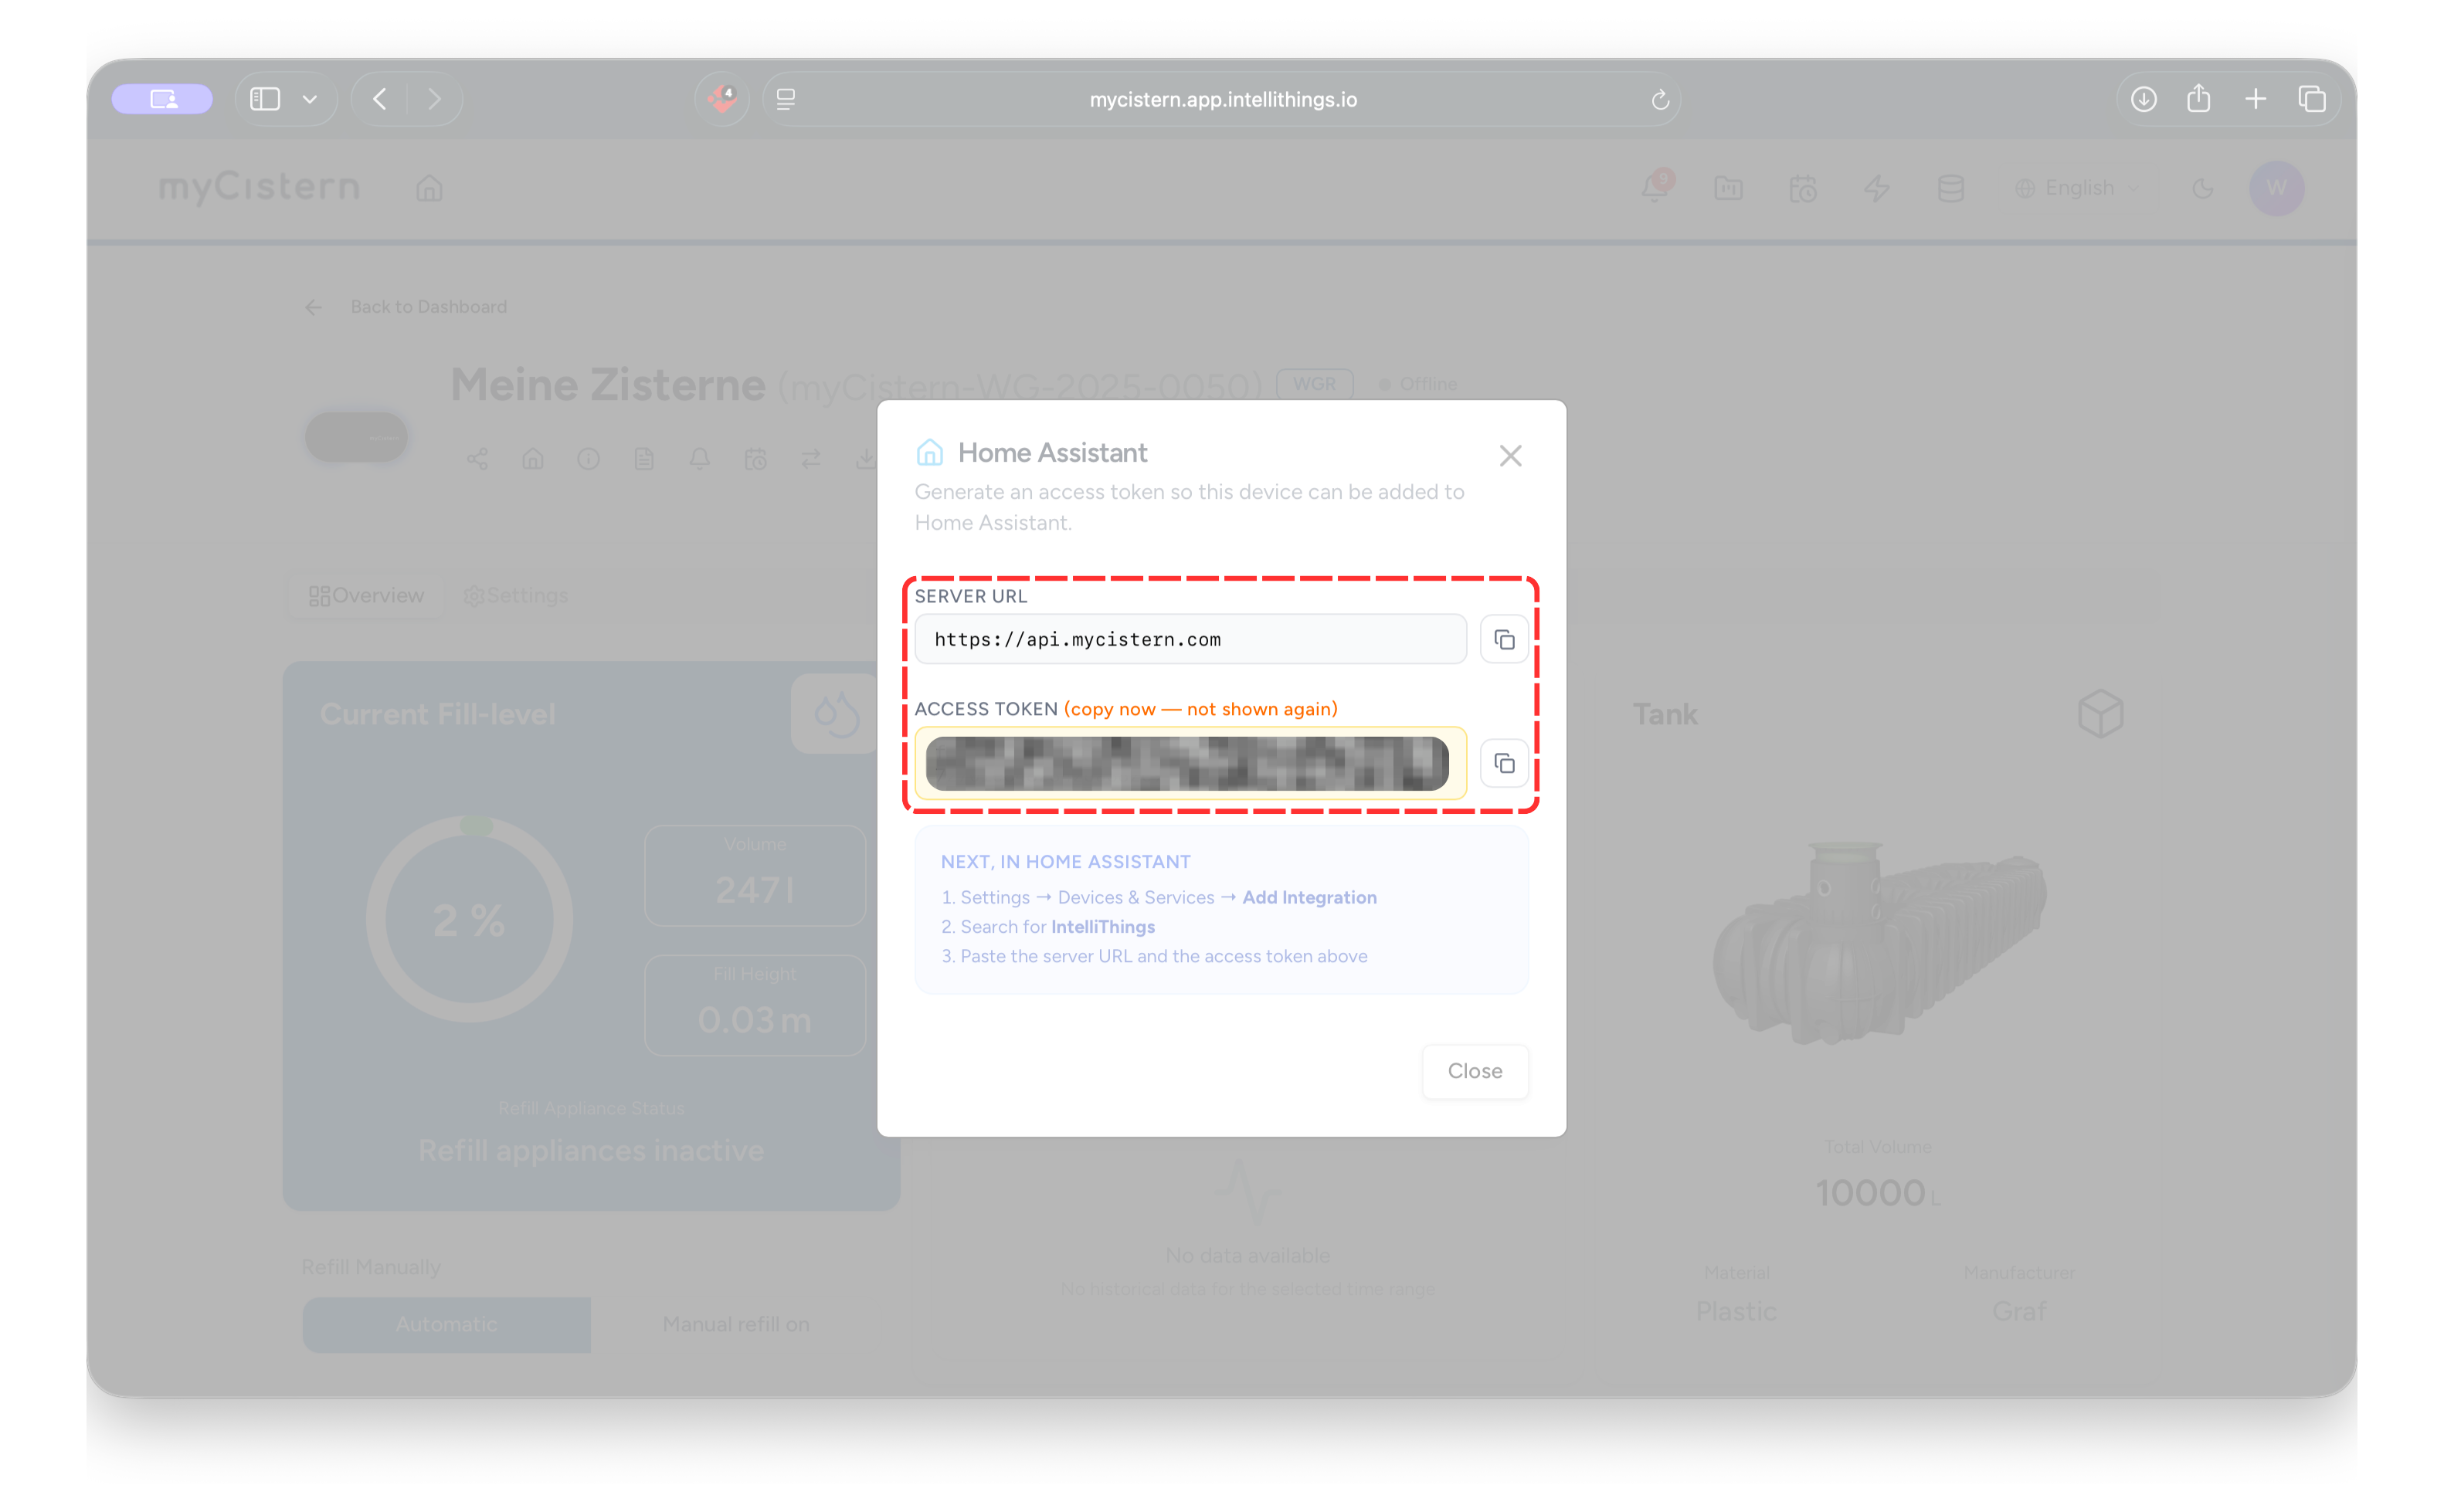The height and width of the screenshot is (1512, 2444).
Task: Click the transfer arrows icon in device toolbar
Action: 811,459
